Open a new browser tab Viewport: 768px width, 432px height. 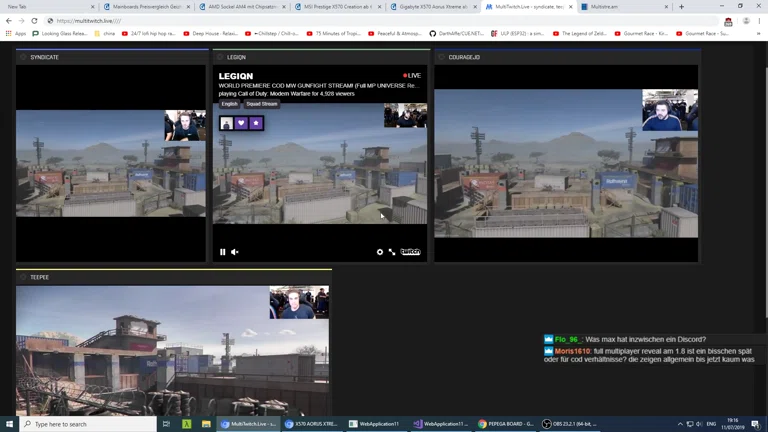[x=681, y=7]
